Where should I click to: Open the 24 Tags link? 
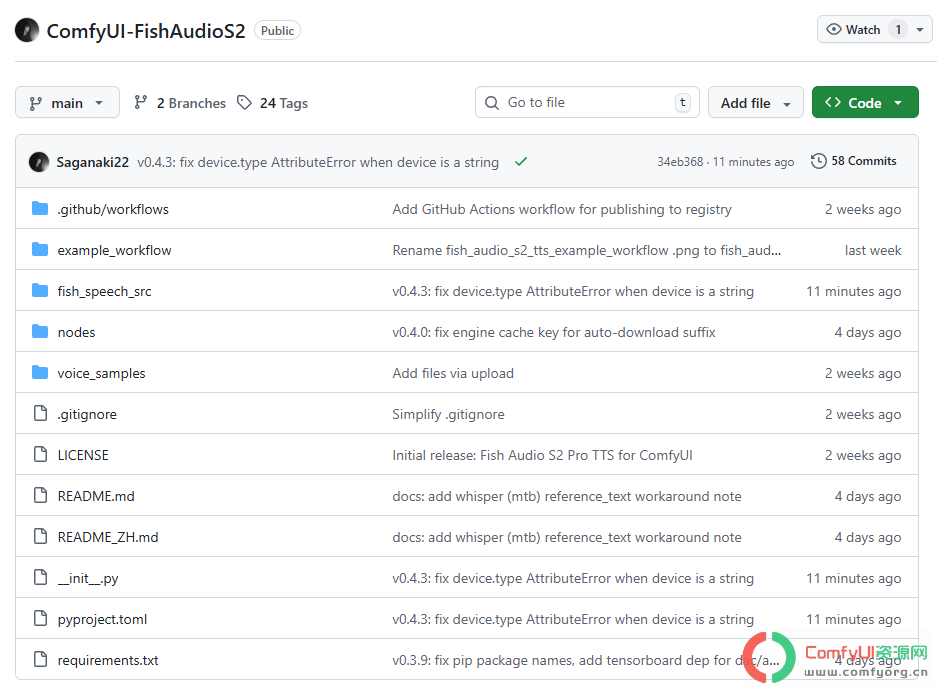coord(272,103)
